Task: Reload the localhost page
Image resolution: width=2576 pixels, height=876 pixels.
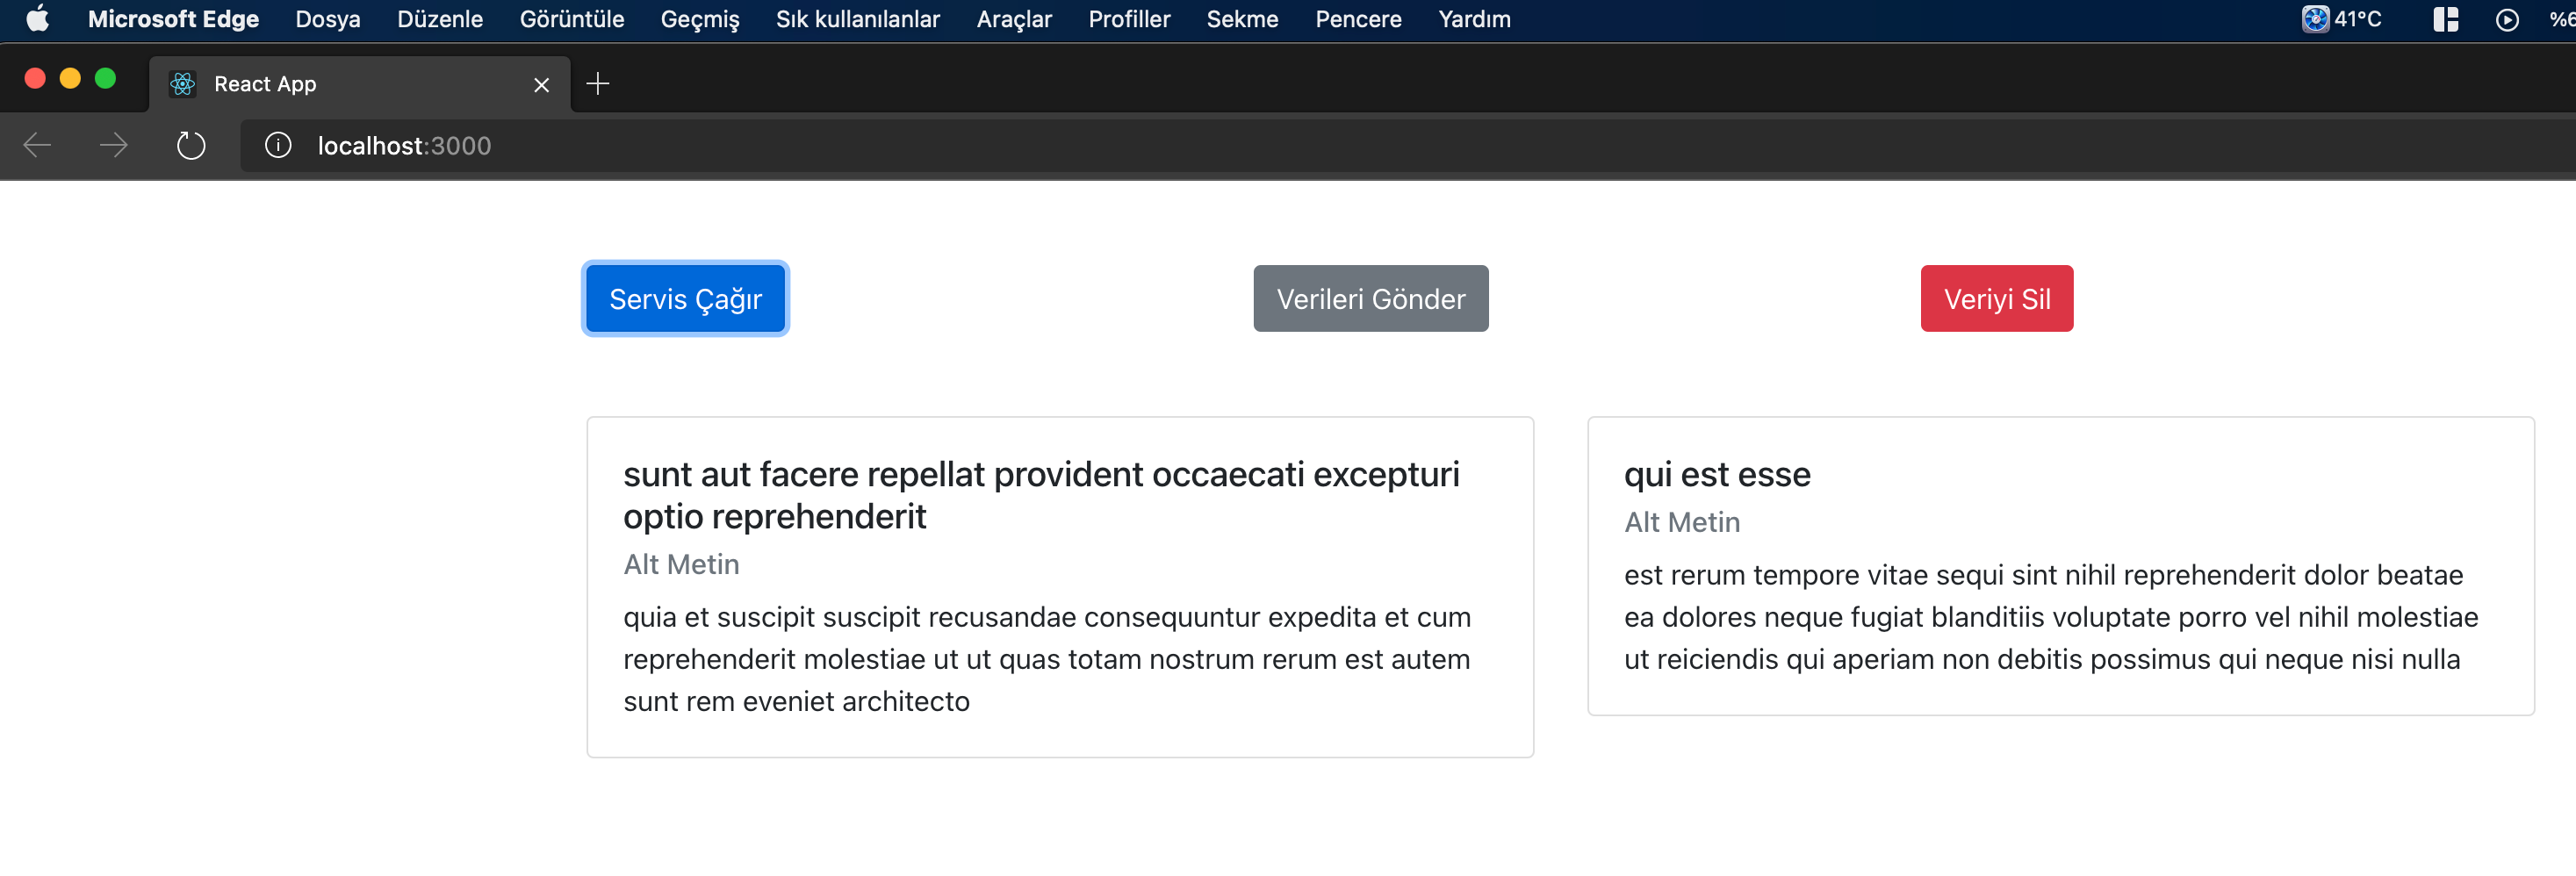Action: pyautogui.click(x=191, y=146)
